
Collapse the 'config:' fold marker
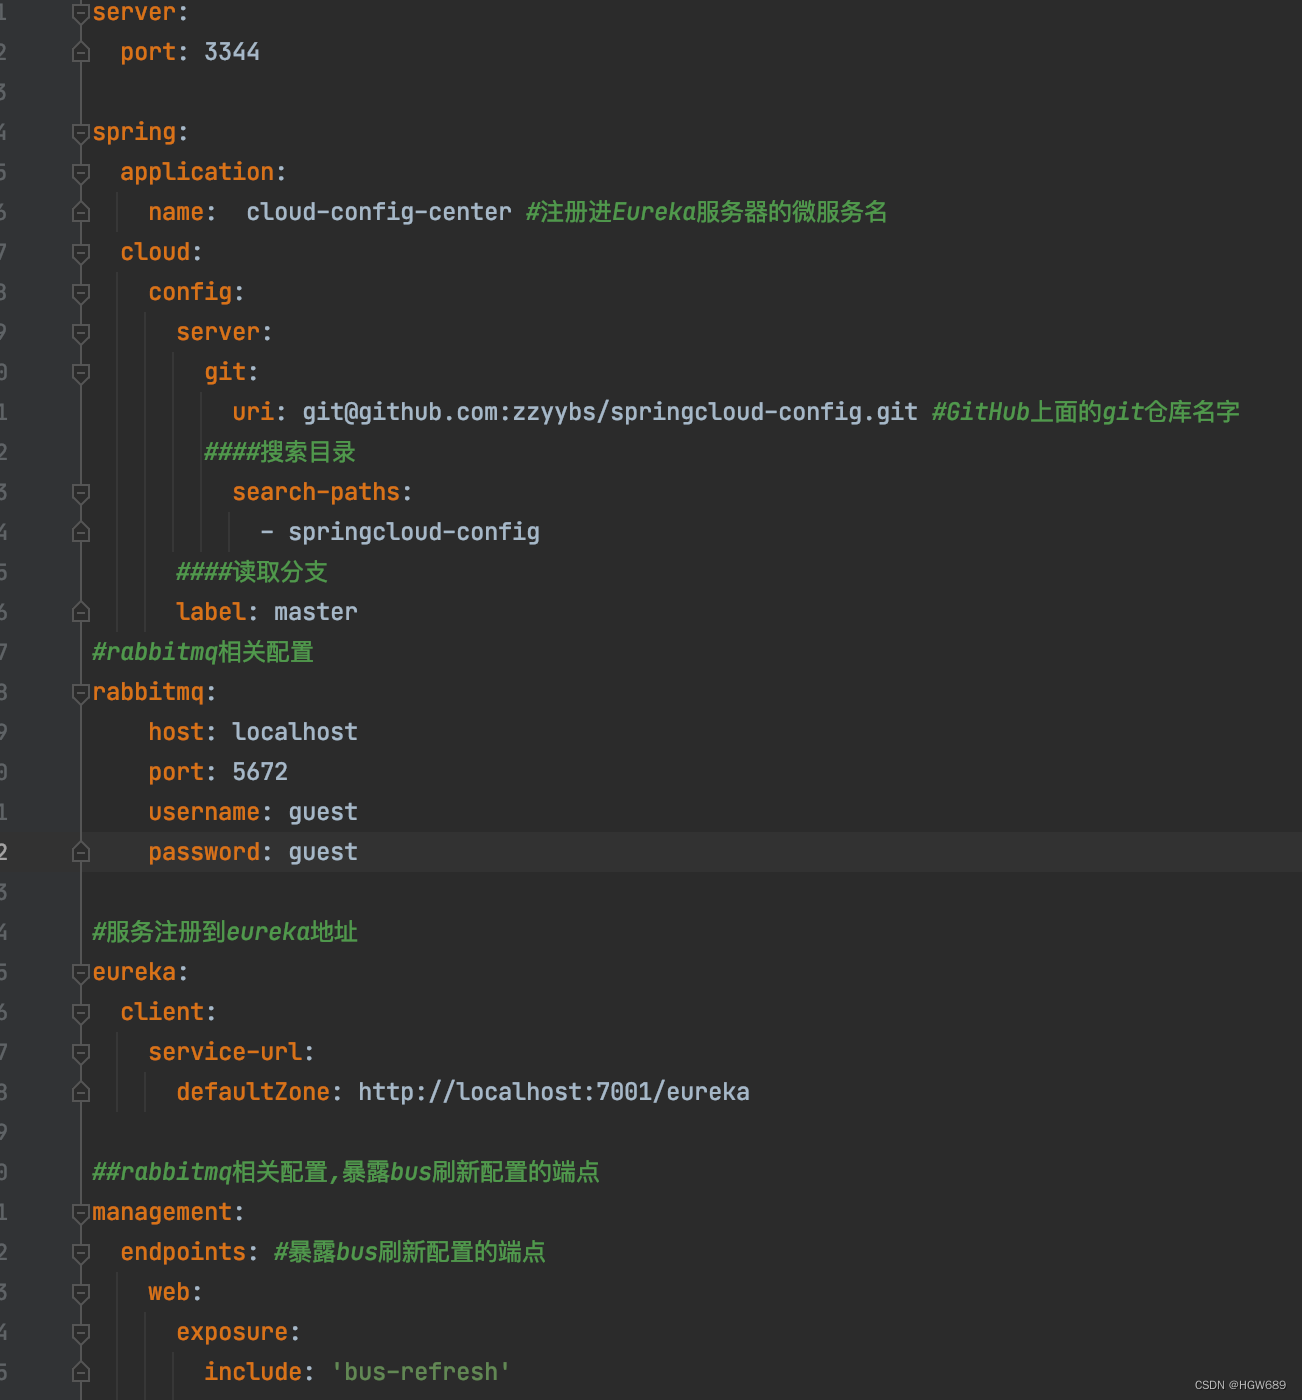click(81, 293)
